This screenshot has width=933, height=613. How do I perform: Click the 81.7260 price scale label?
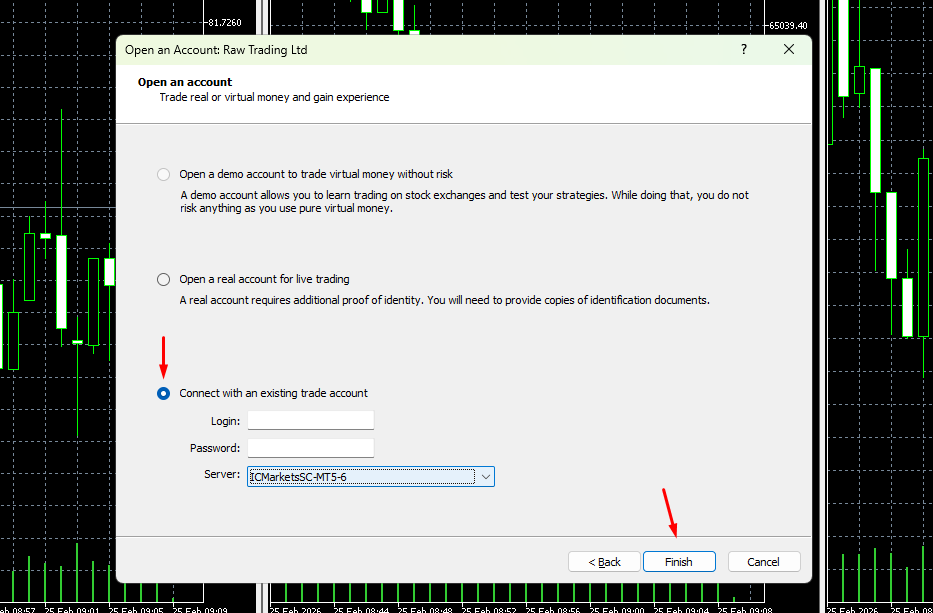click(223, 22)
